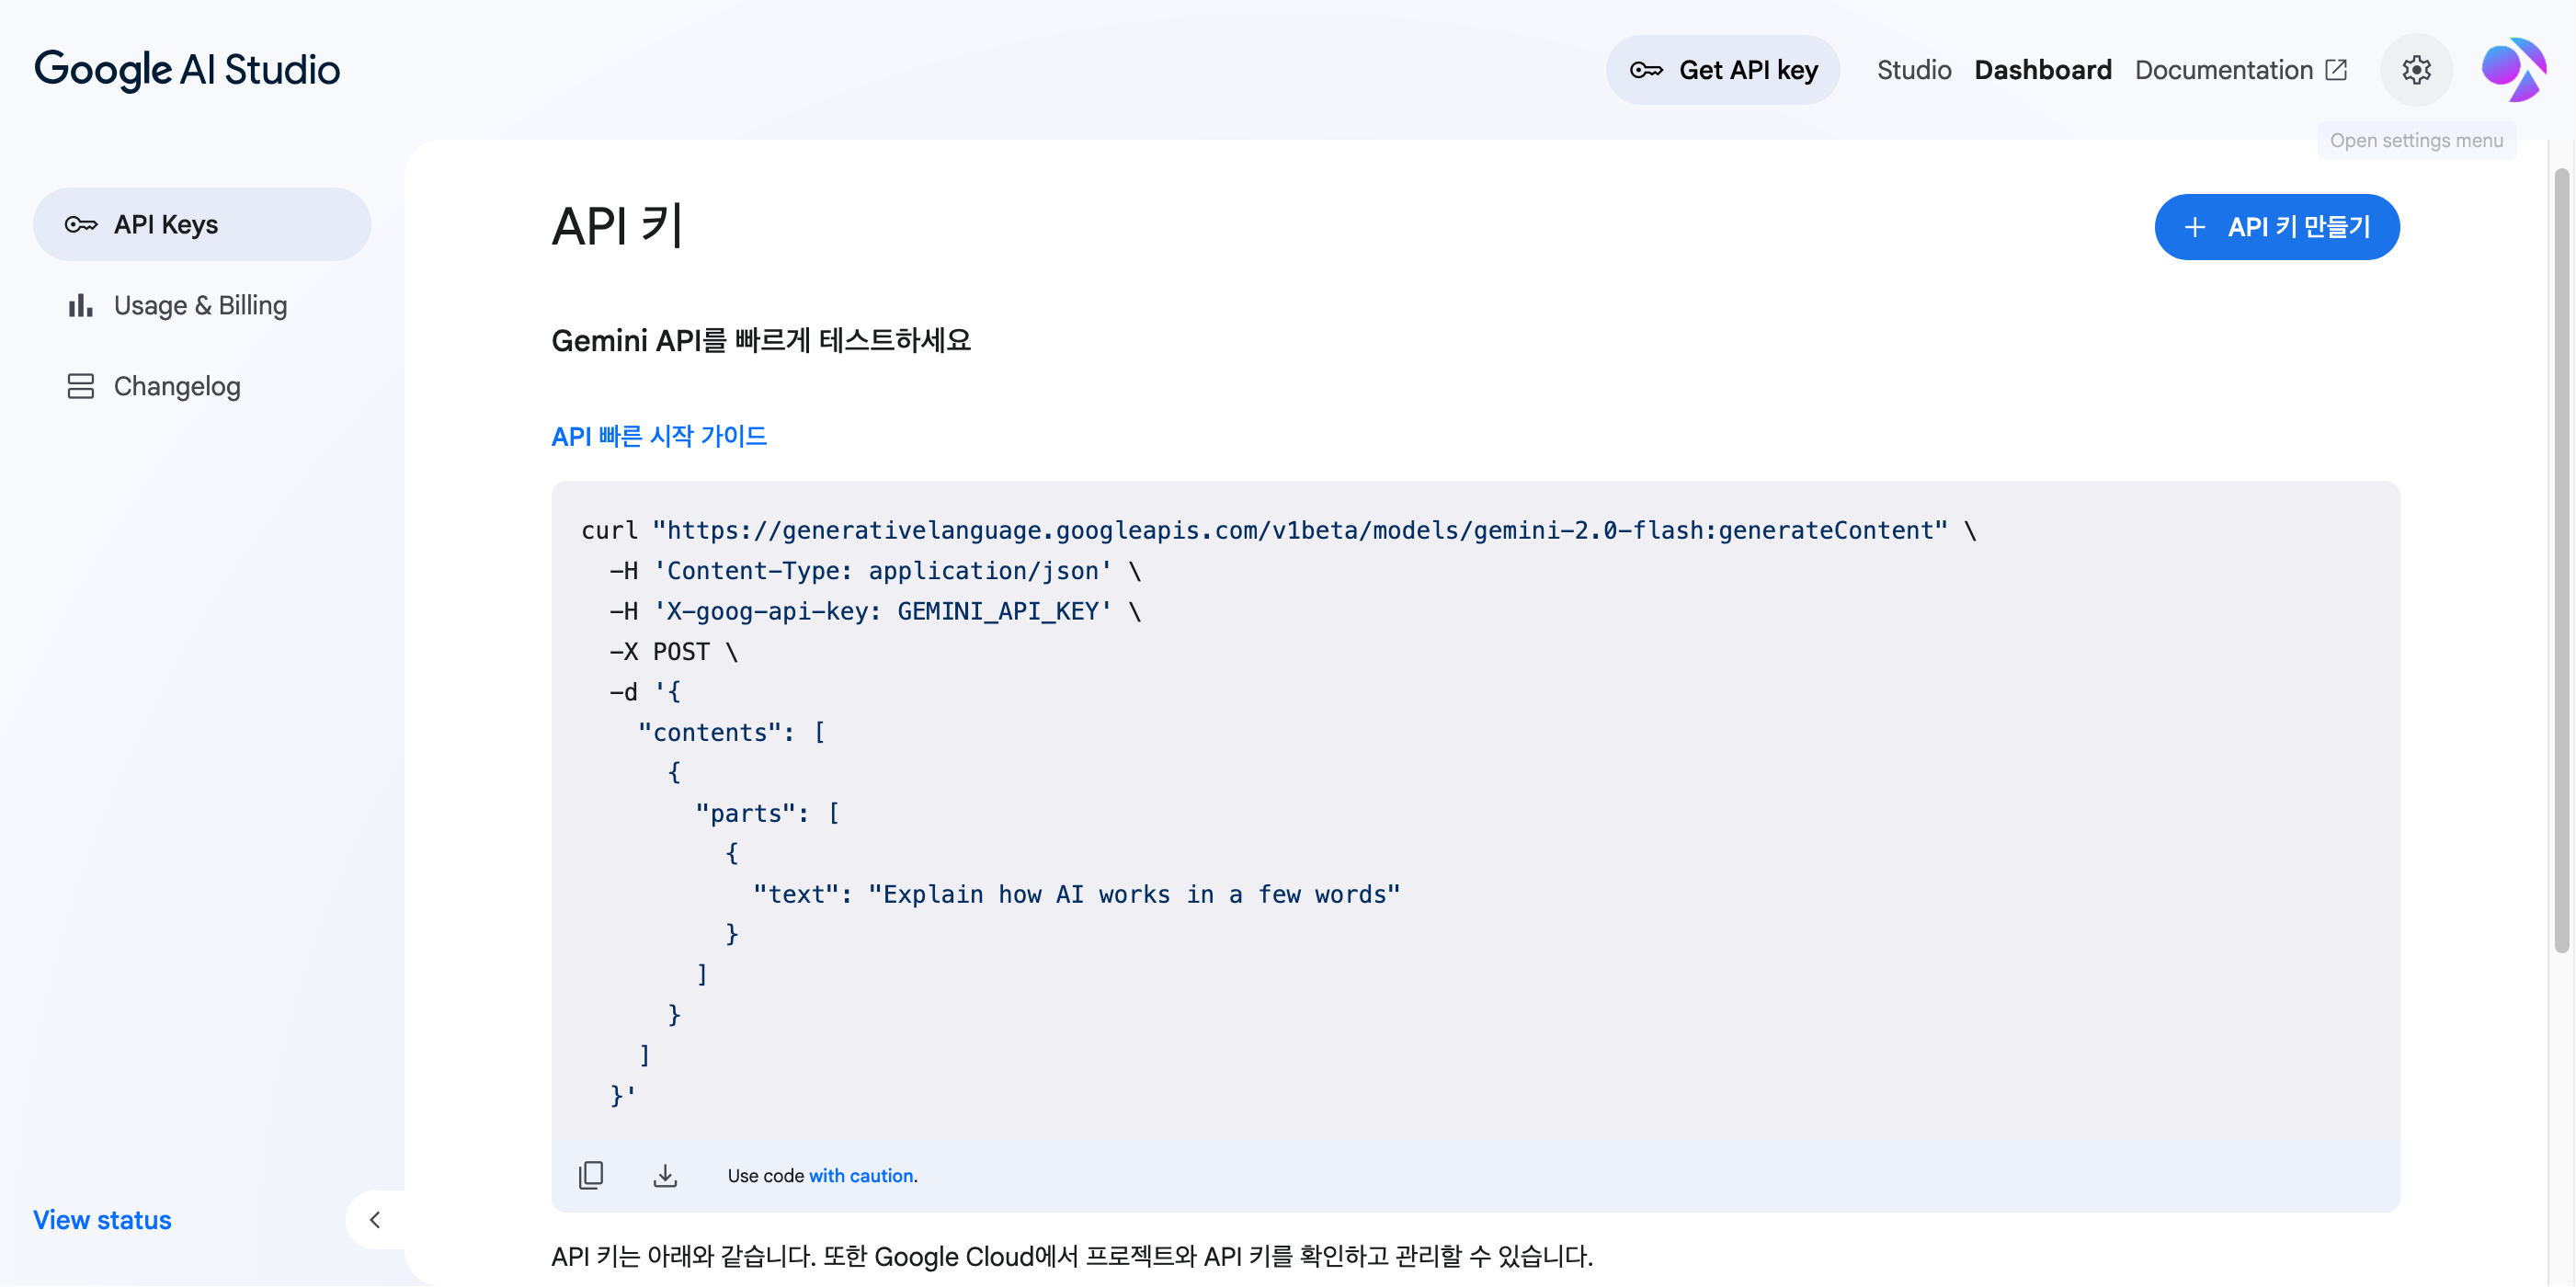Image resolution: width=2576 pixels, height=1287 pixels.
Task: Click the Get API key button
Action: pyautogui.click(x=1722, y=70)
